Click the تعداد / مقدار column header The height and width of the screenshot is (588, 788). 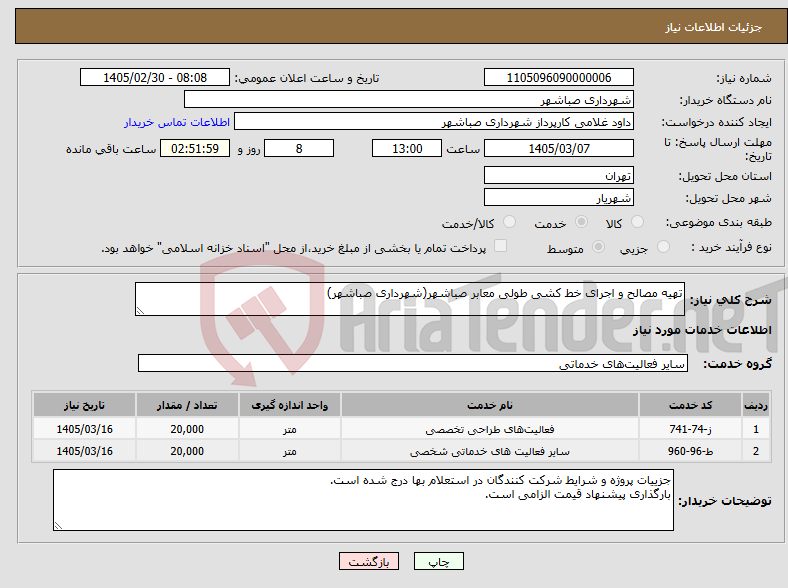tap(187, 405)
